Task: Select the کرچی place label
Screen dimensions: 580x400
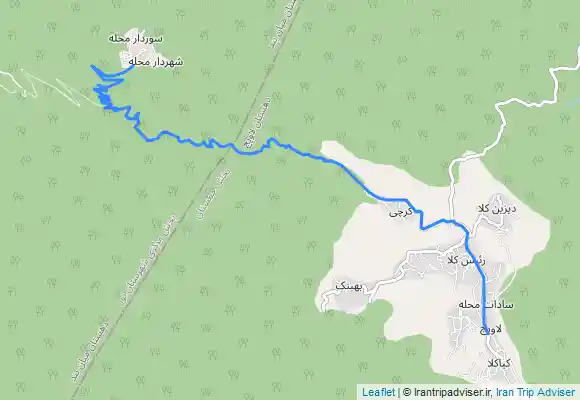Action: tap(401, 213)
